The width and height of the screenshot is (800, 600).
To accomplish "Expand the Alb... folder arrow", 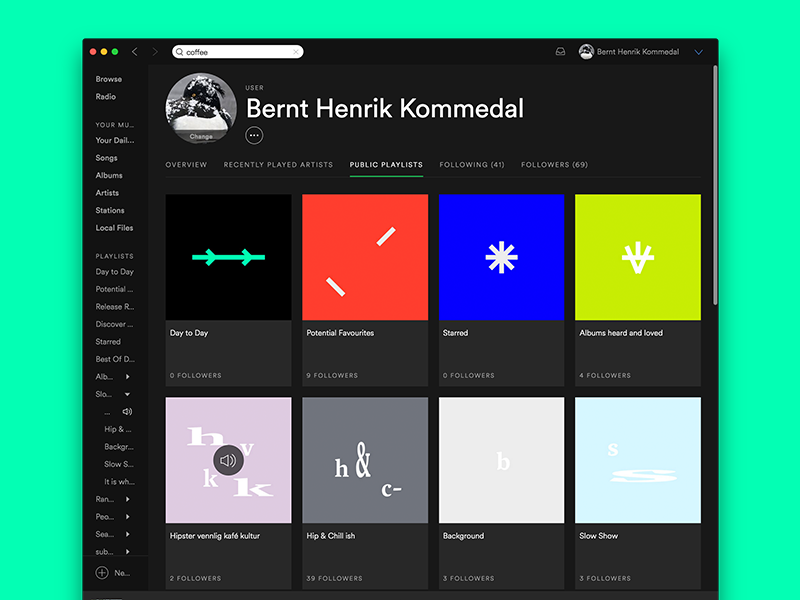I will point(128,377).
